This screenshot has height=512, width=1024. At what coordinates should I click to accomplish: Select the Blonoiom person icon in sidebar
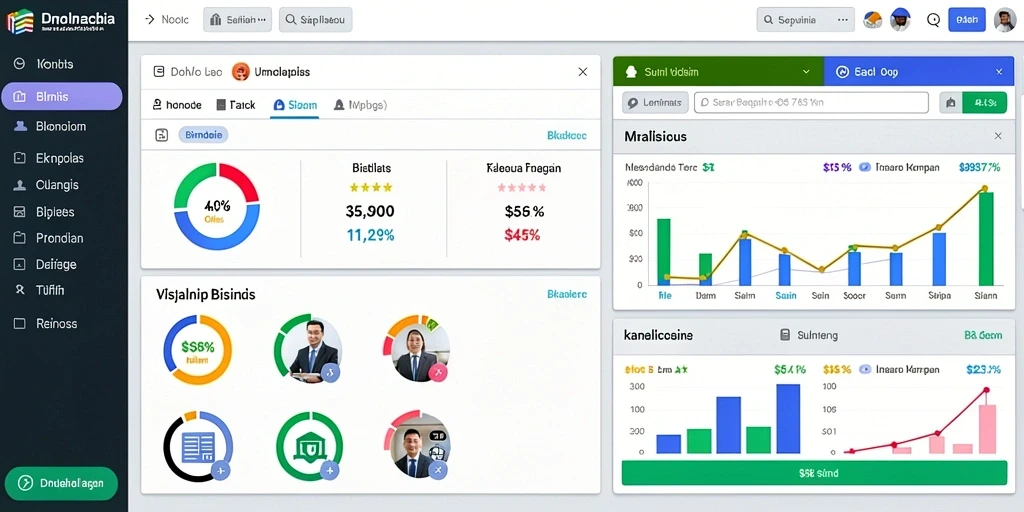pos(20,127)
